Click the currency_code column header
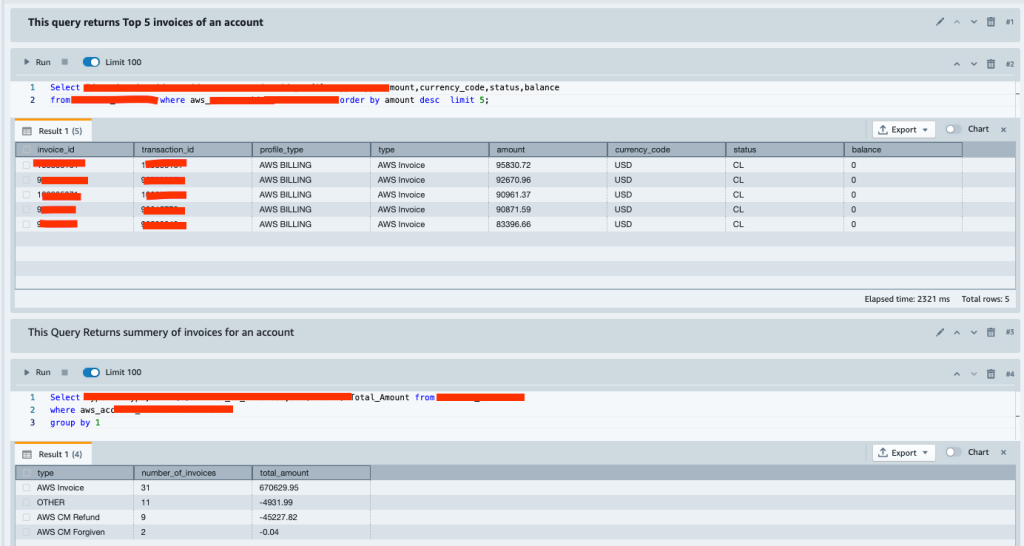 666,150
